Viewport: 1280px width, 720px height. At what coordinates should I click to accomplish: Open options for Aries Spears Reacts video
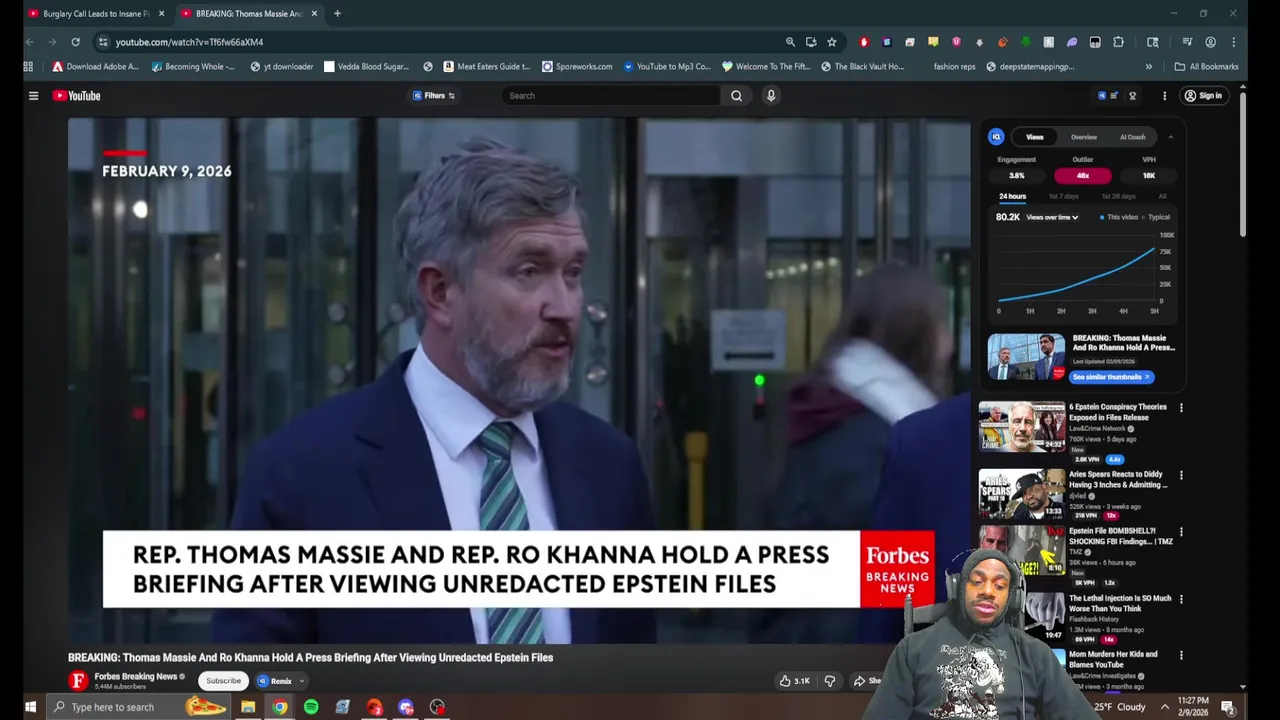(x=1181, y=475)
